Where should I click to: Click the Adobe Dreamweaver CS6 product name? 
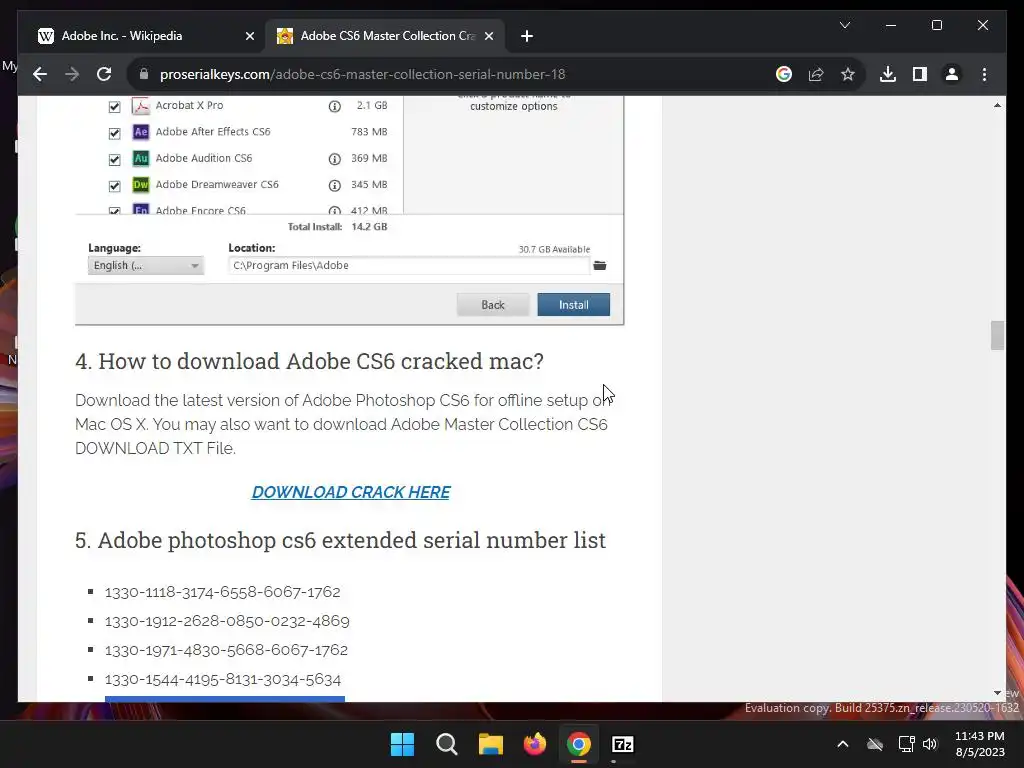click(217, 185)
